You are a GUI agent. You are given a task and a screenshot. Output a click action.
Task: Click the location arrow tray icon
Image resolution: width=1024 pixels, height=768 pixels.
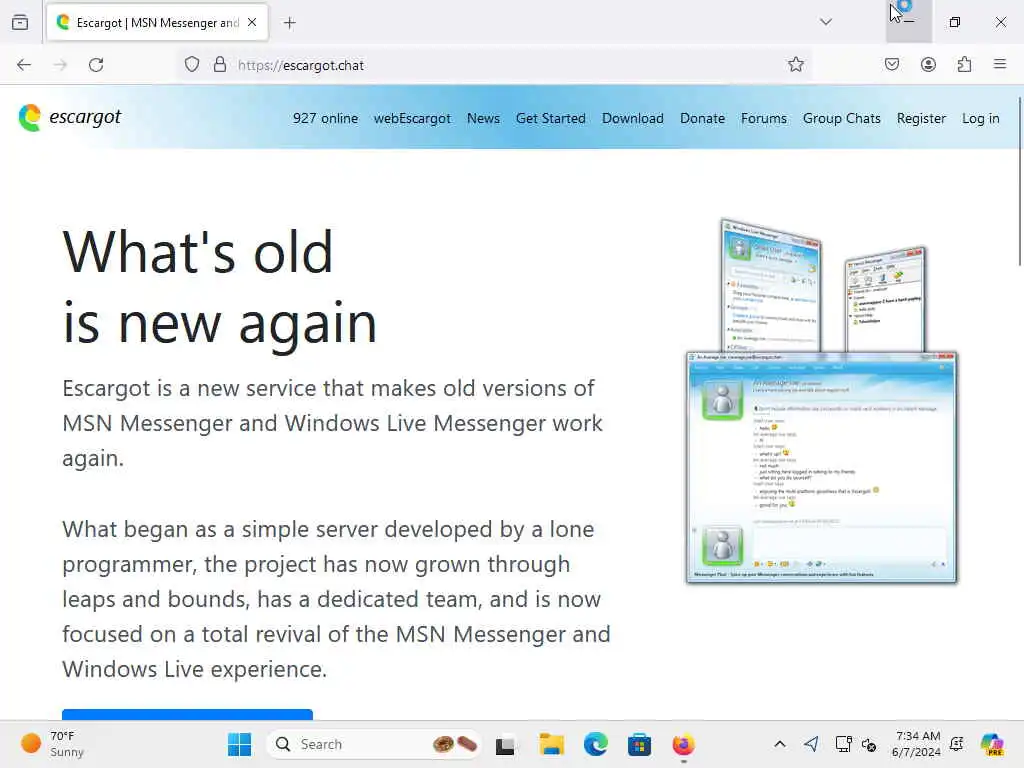coord(811,744)
